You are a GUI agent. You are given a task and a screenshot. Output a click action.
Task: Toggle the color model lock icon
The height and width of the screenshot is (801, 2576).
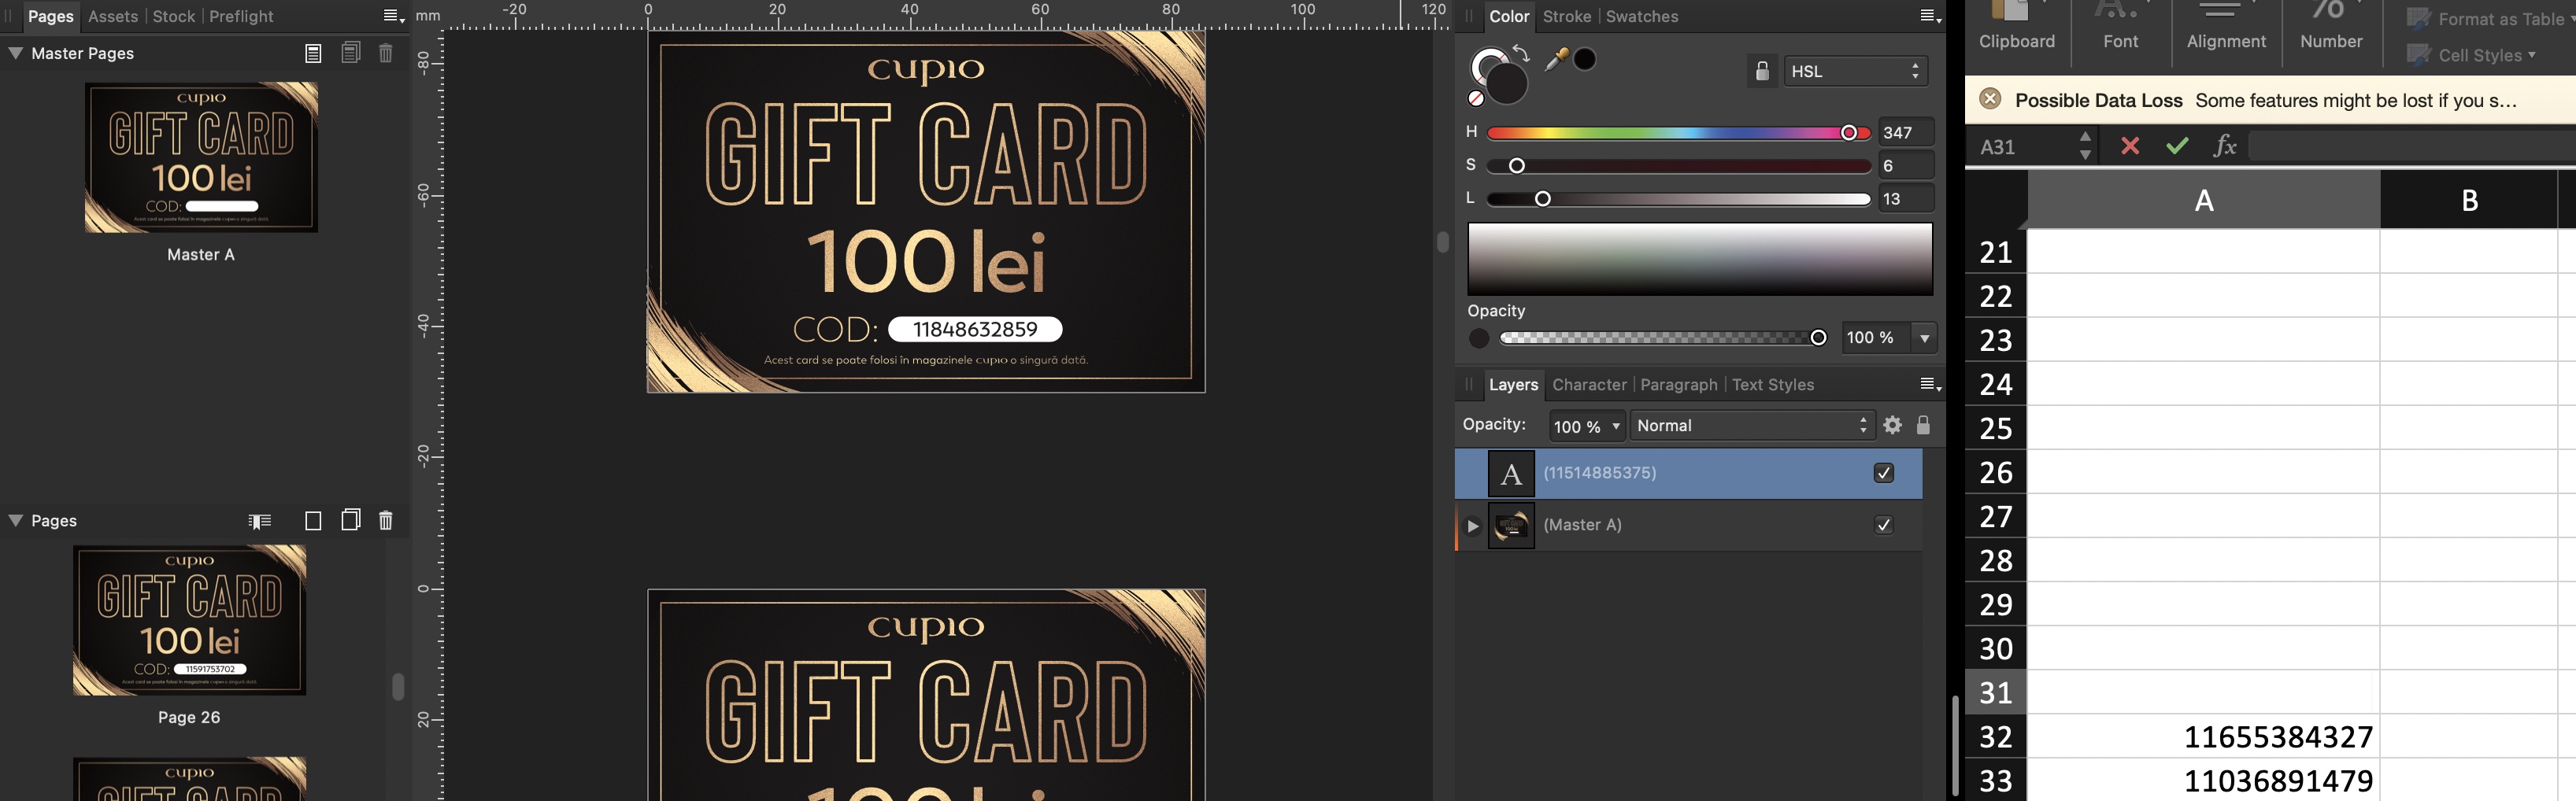point(1762,71)
